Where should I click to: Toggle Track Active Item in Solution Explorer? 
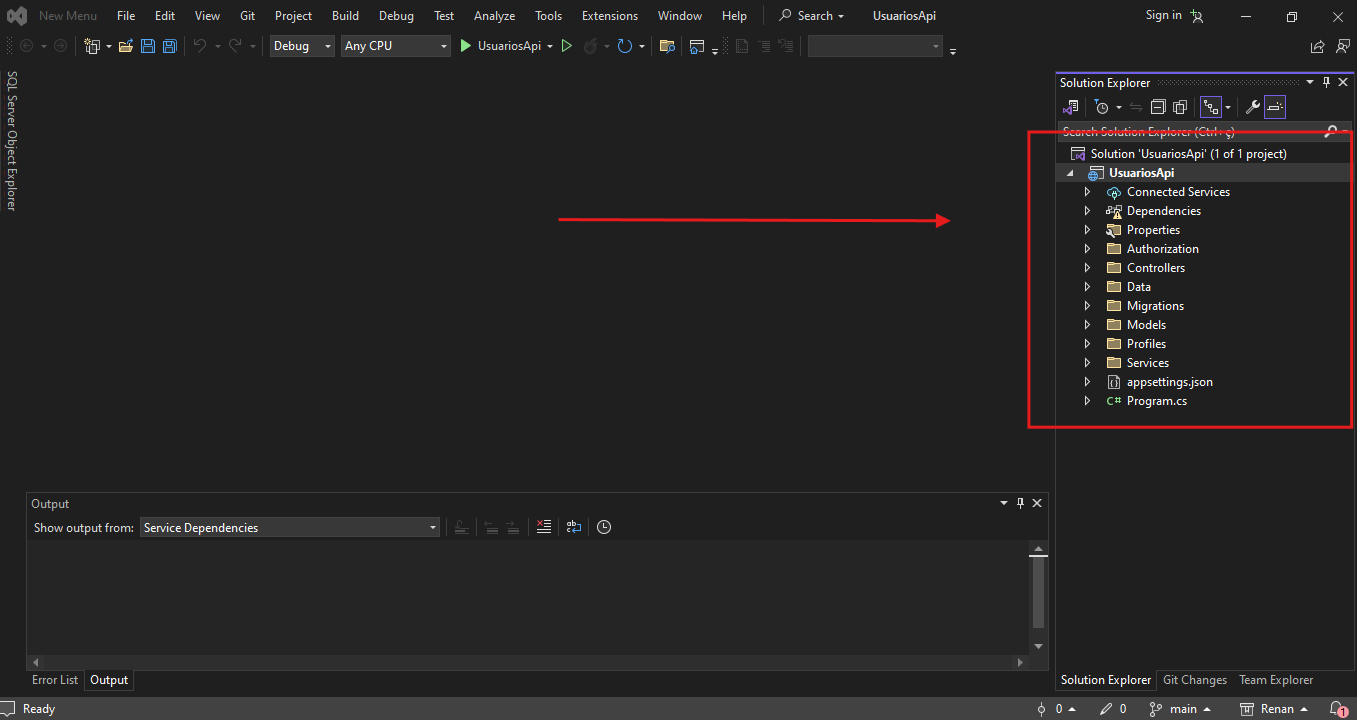[1211, 107]
